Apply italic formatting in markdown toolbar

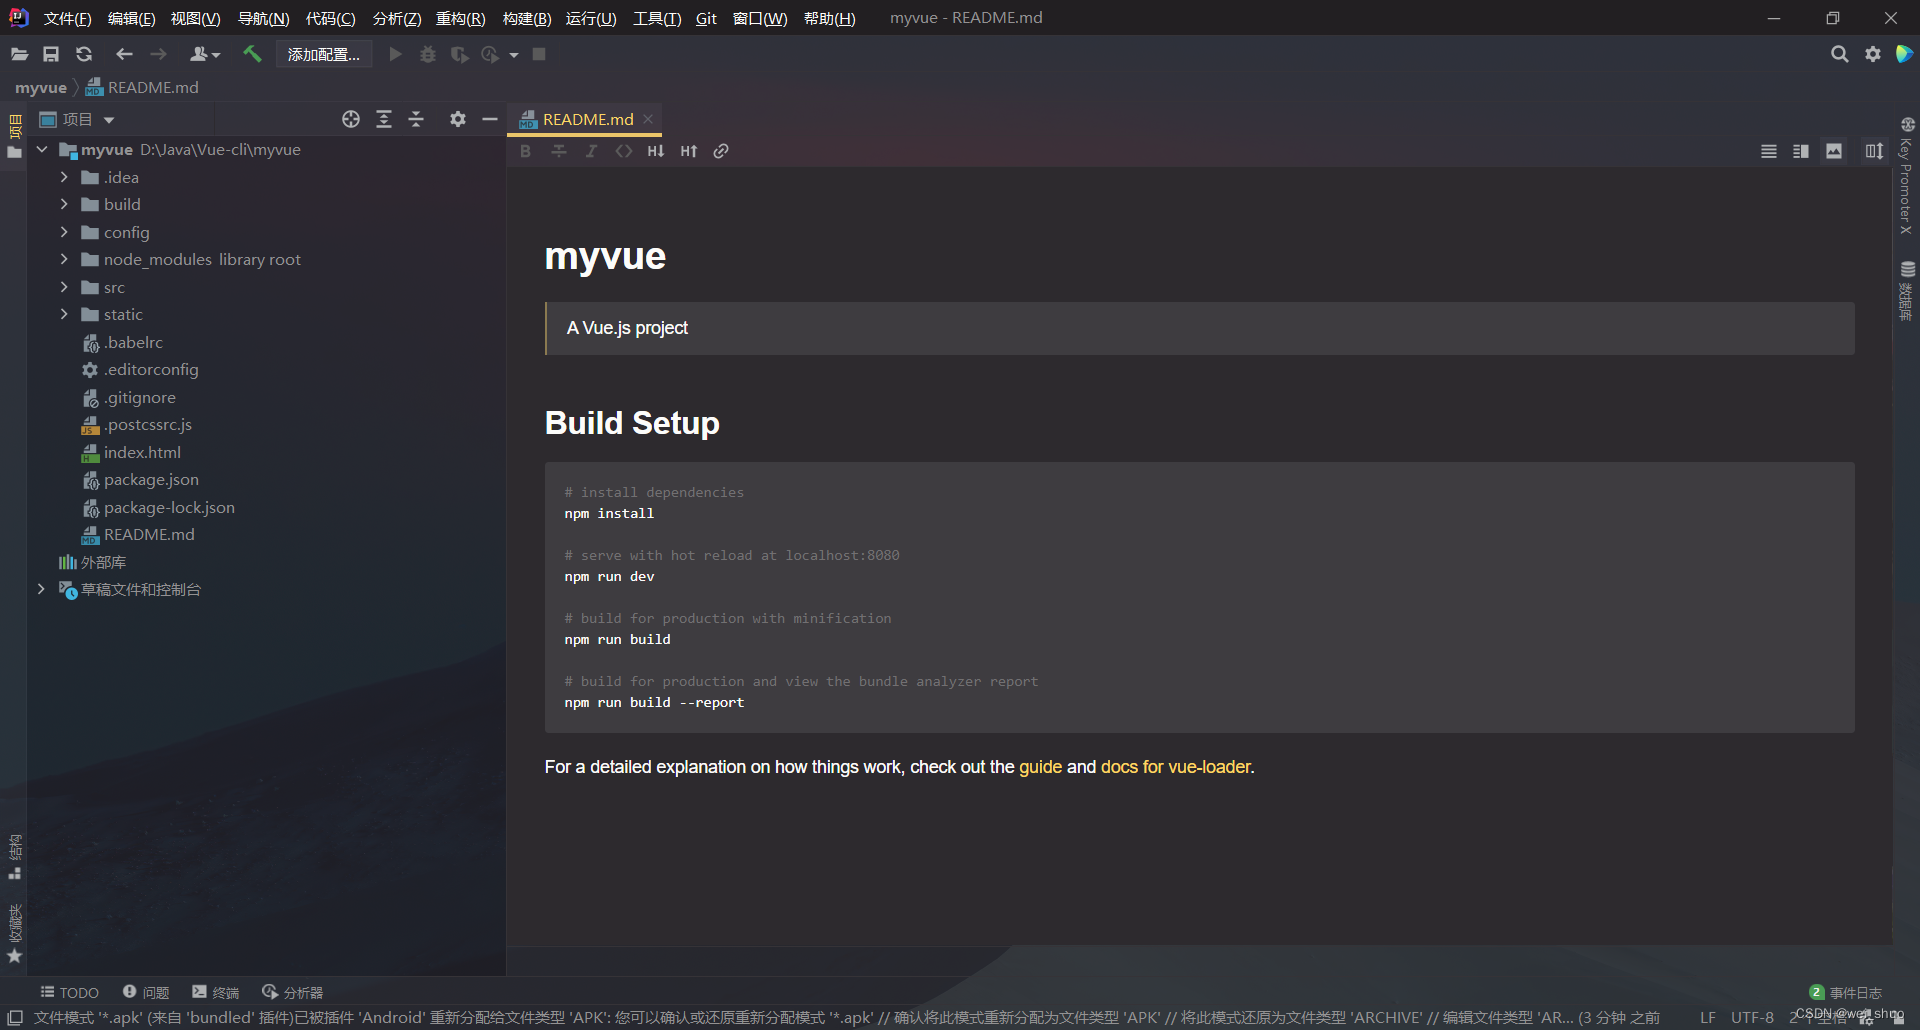coord(591,151)
